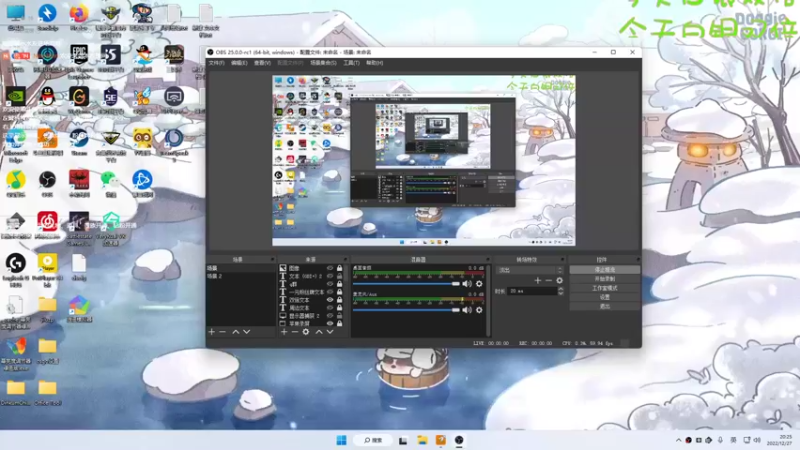
Task: Toggle visibility of the 显示器捕获 2 source
Action: [x=330, y=316]
